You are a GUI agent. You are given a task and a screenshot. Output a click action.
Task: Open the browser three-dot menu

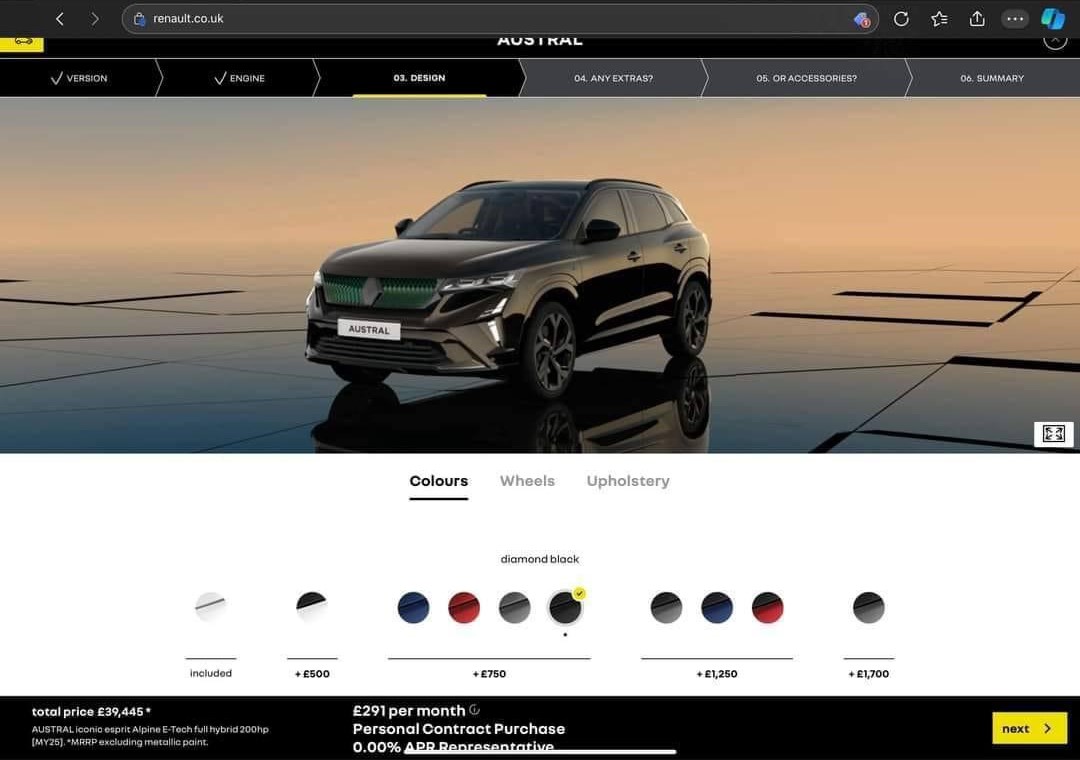tap(1015, 19)
